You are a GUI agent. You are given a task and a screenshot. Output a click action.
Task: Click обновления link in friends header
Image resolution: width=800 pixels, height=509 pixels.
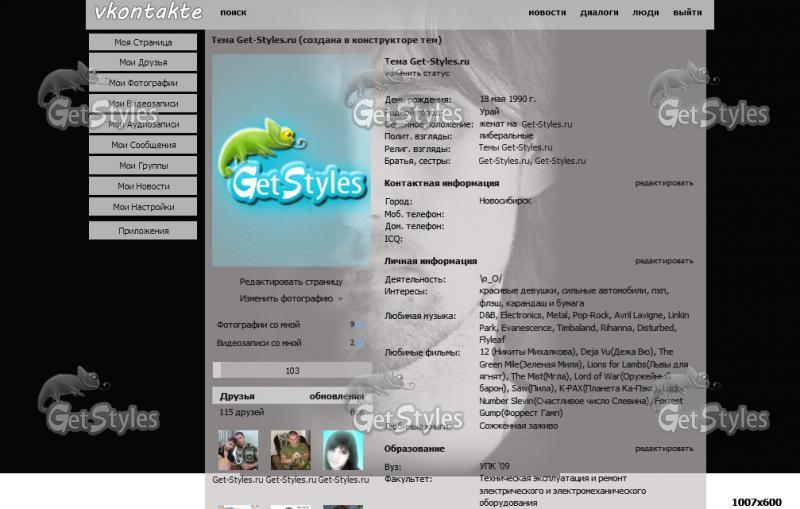tap(337, 396)
